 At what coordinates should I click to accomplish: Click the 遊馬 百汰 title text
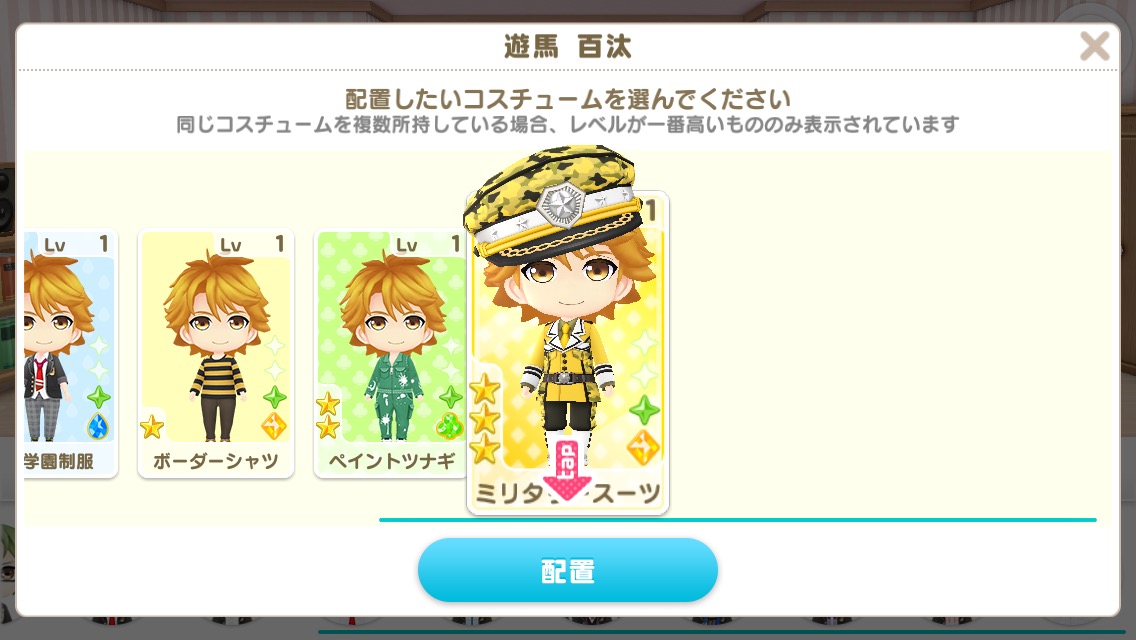point(567,47)
